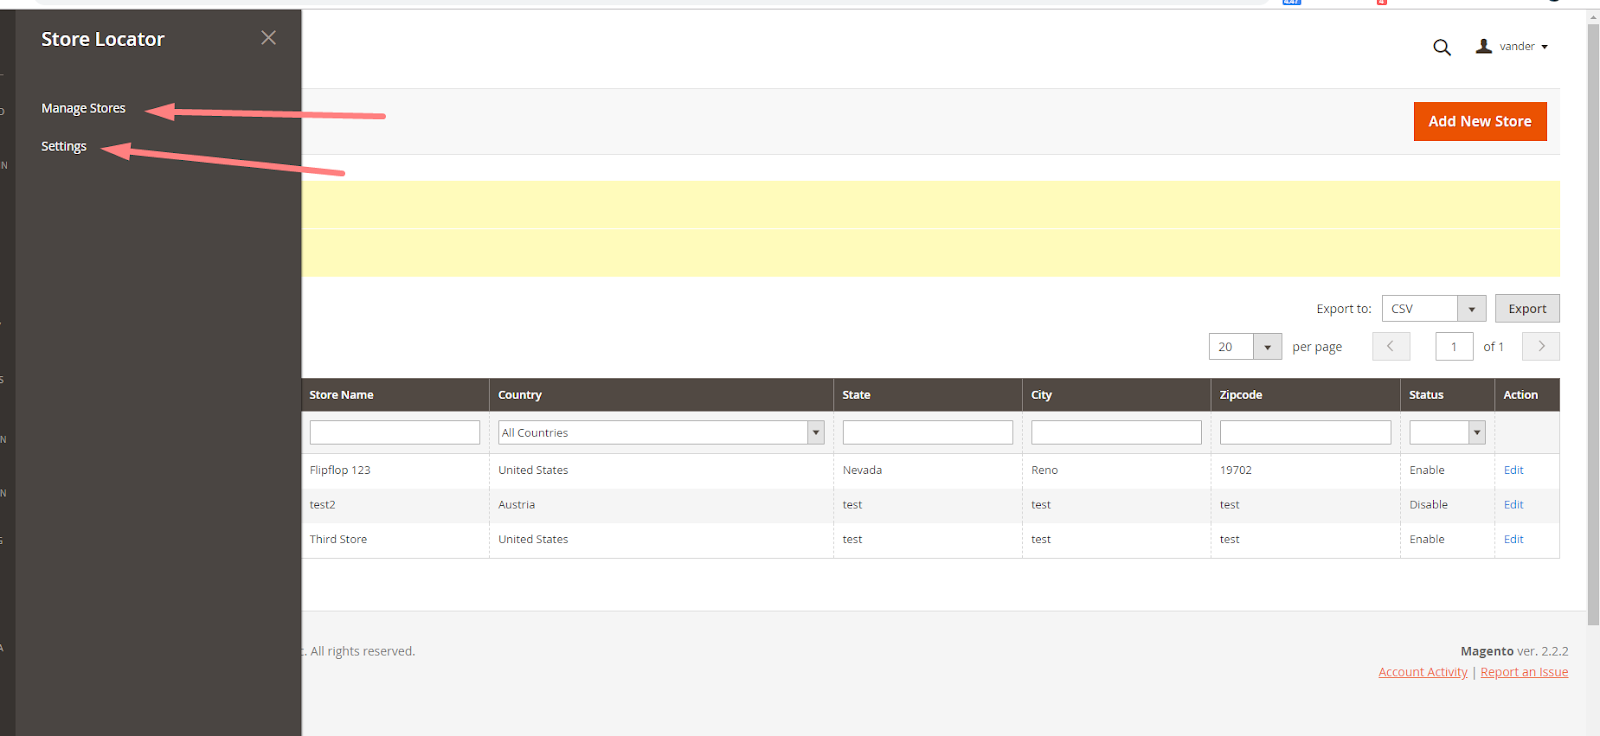Click the user avatar icon
This screenshot has width=1600, height=736.
pos(1484,46)
